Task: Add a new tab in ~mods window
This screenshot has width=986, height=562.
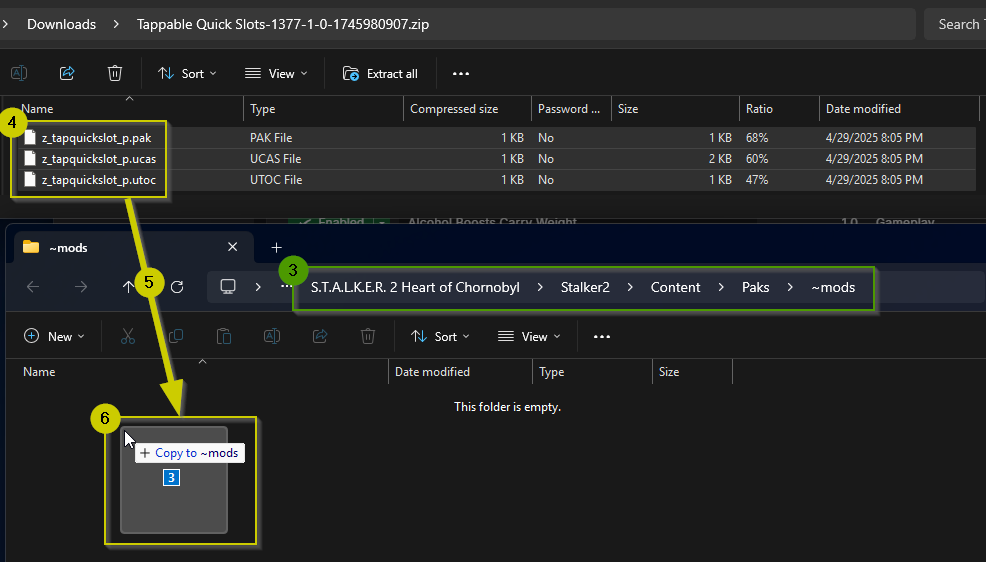Action: coord(276,248)
